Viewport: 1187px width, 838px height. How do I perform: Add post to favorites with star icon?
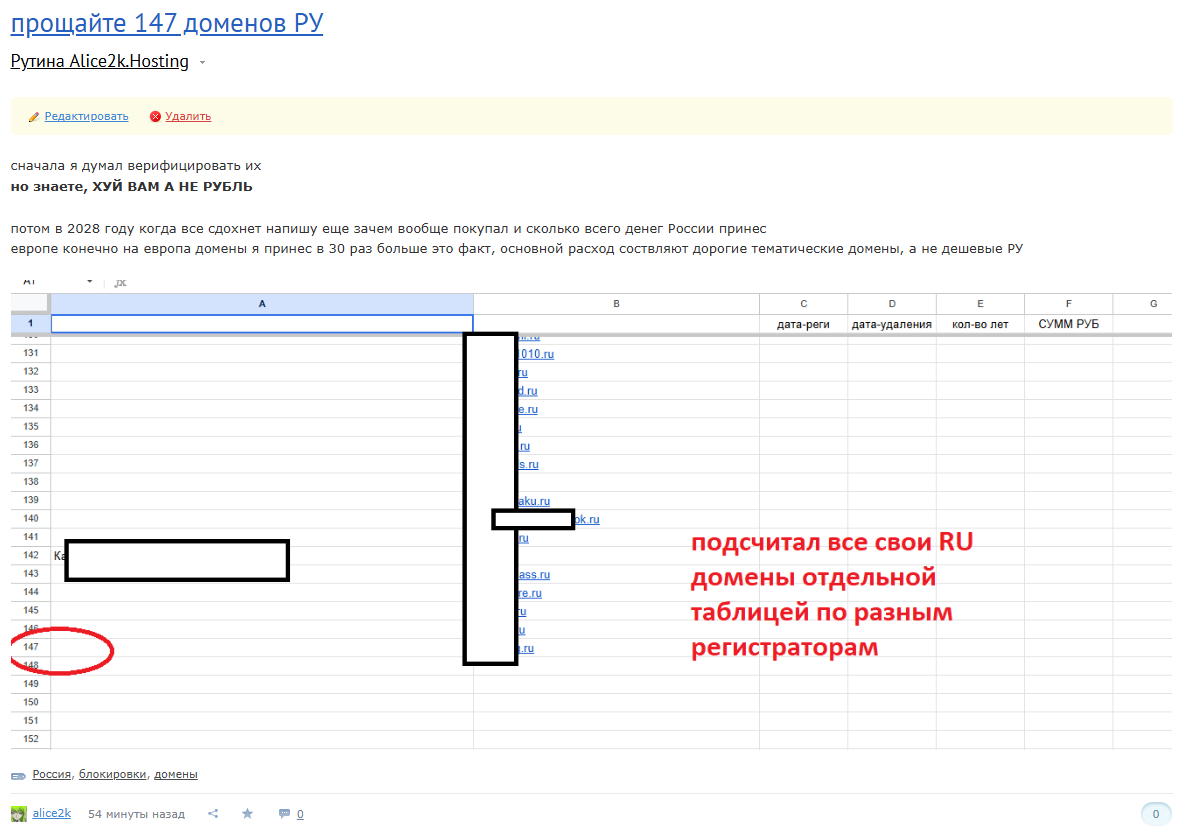247,814
